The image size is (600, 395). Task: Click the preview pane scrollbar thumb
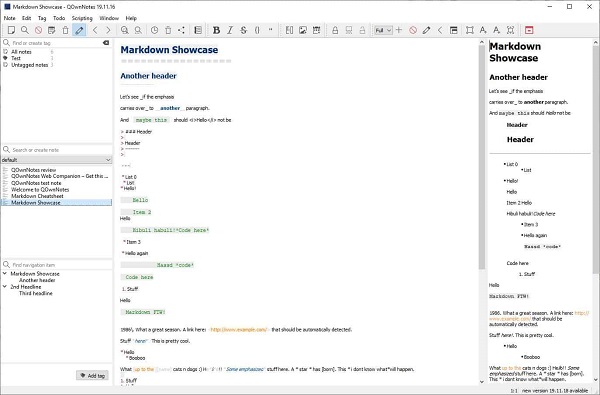pyautogui.click(x=596, y=161)
